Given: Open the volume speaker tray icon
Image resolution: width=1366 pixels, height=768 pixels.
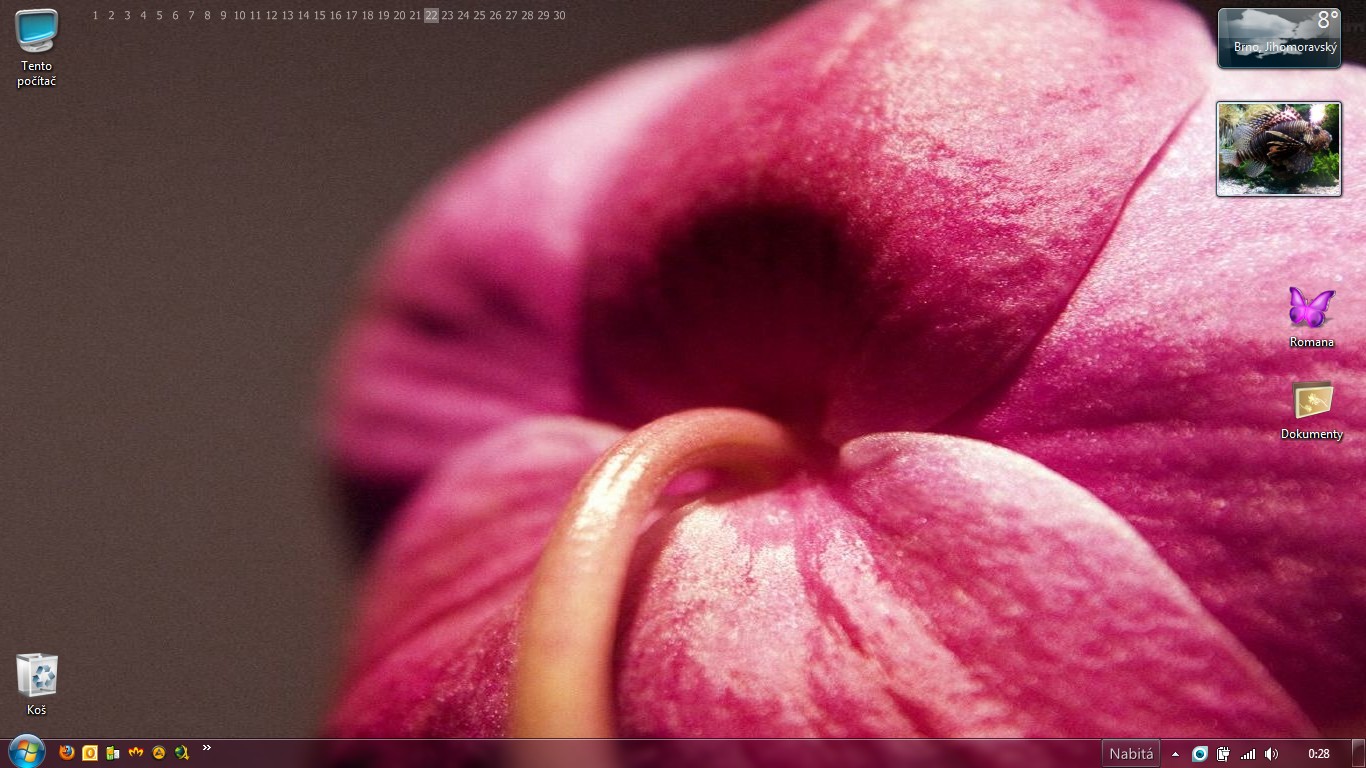Looking at the screenshot, I should coord(1272,754).
